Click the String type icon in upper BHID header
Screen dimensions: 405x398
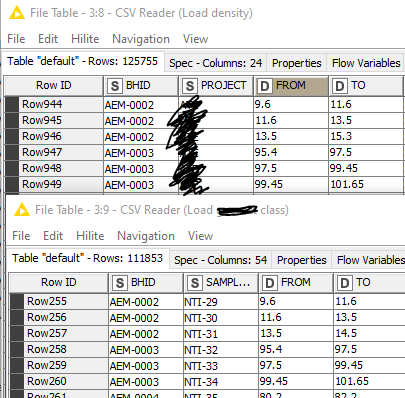(115, 86)
